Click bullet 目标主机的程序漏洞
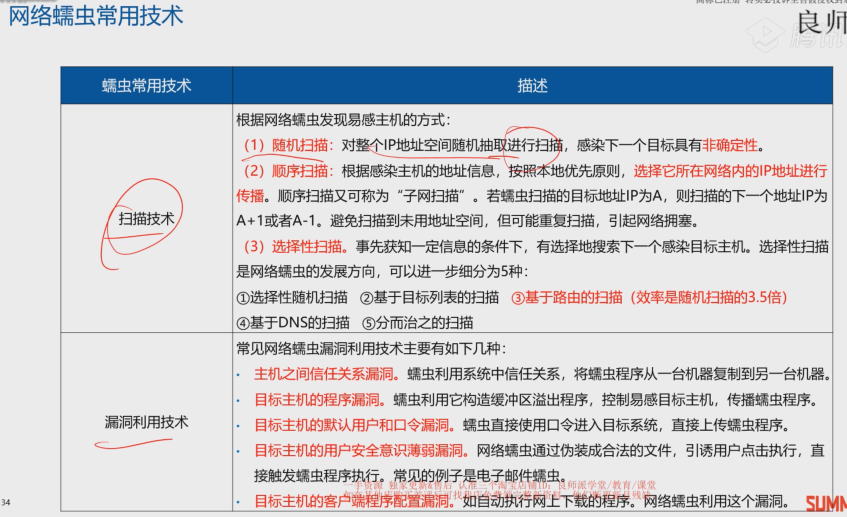Viewport: 847px width, 517px height. click(318, 400)
